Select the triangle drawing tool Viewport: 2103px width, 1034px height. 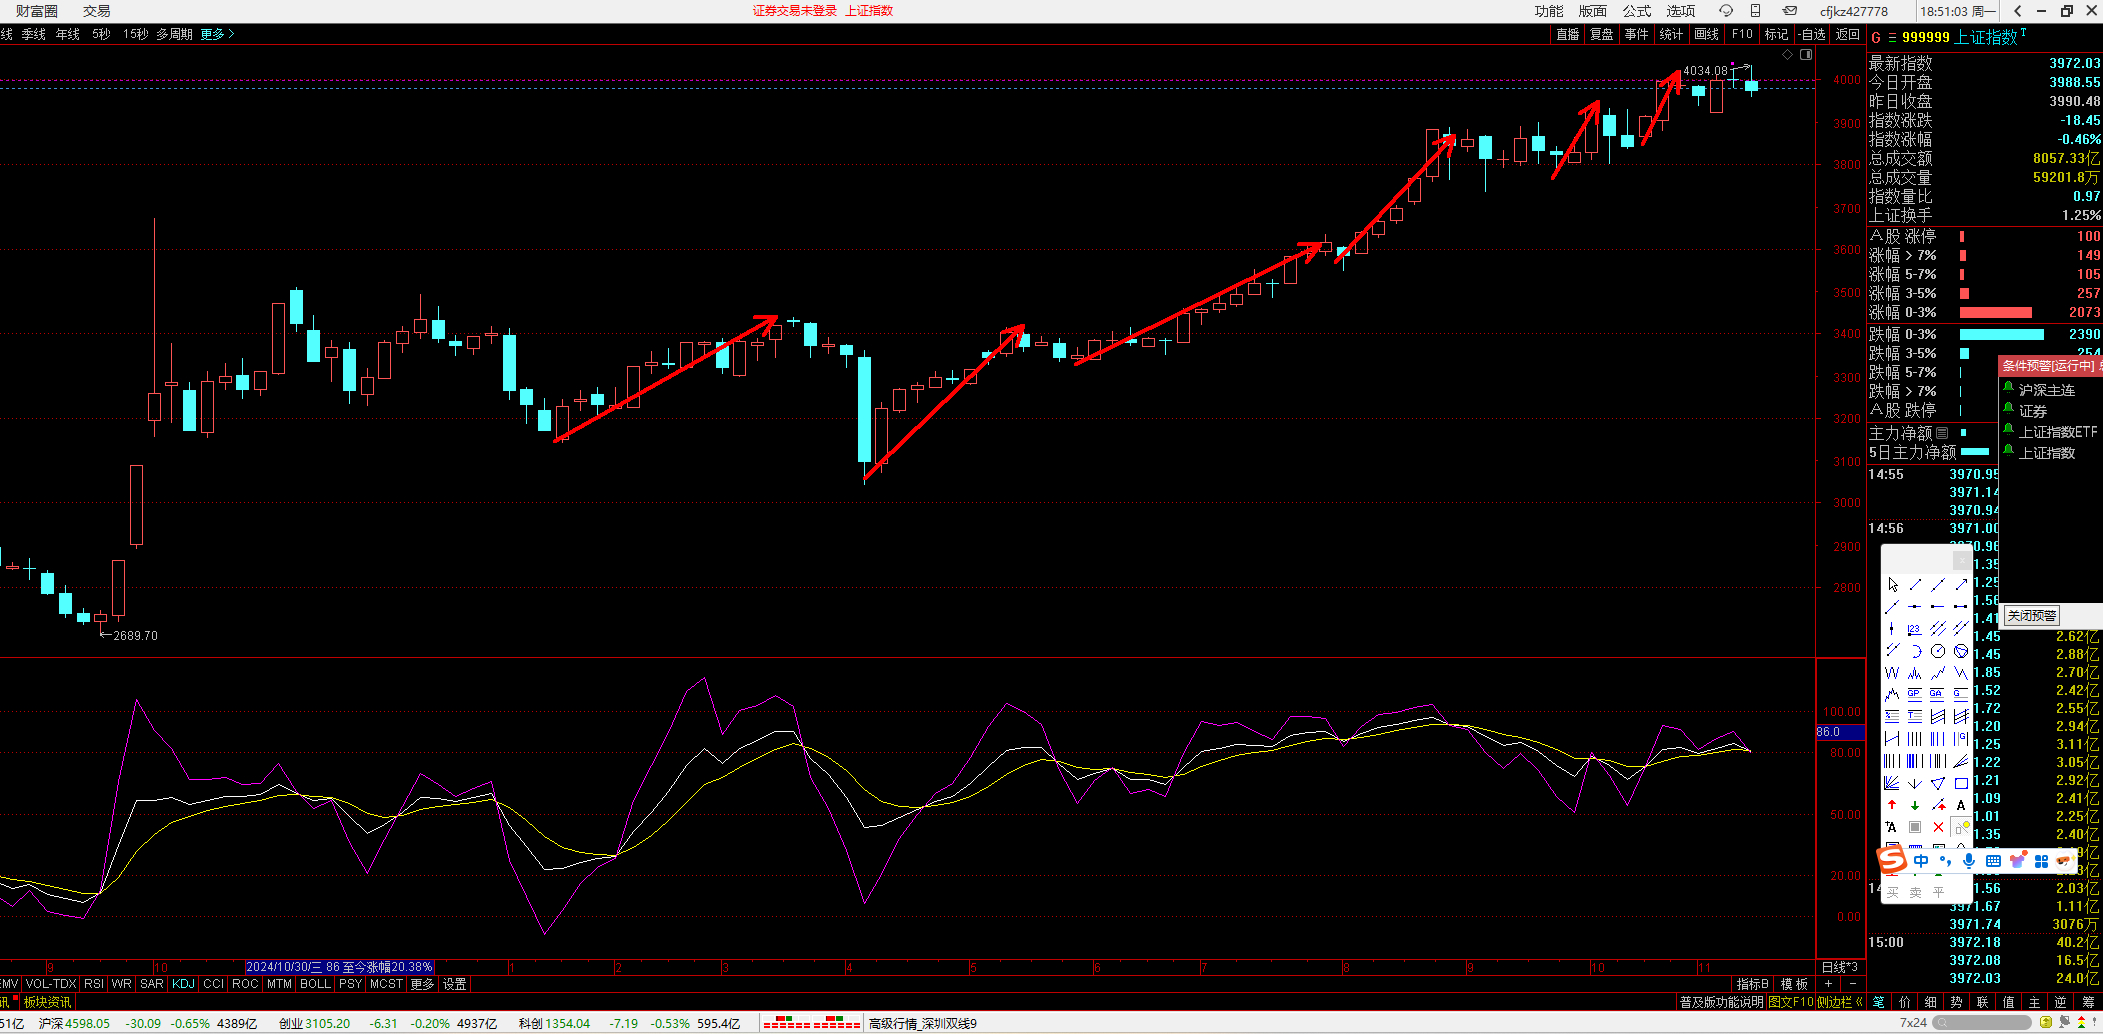click(x=1938, y=783)
